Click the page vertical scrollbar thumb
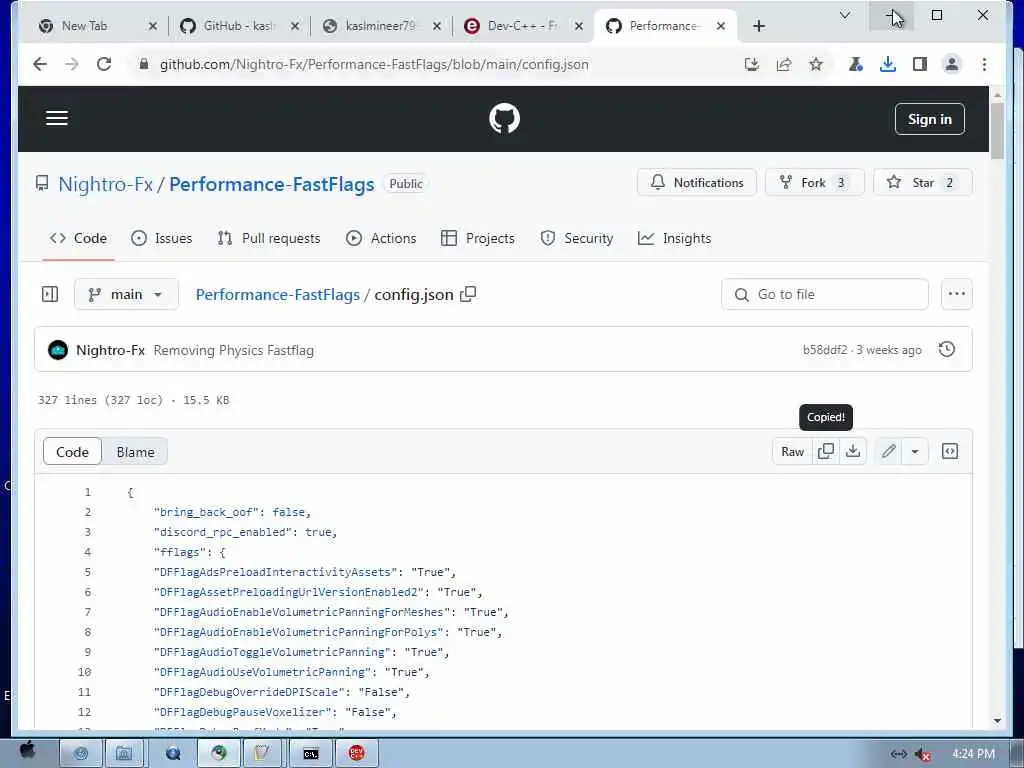The height and width of the screenshot is (768, 1024). coord(997,131)
